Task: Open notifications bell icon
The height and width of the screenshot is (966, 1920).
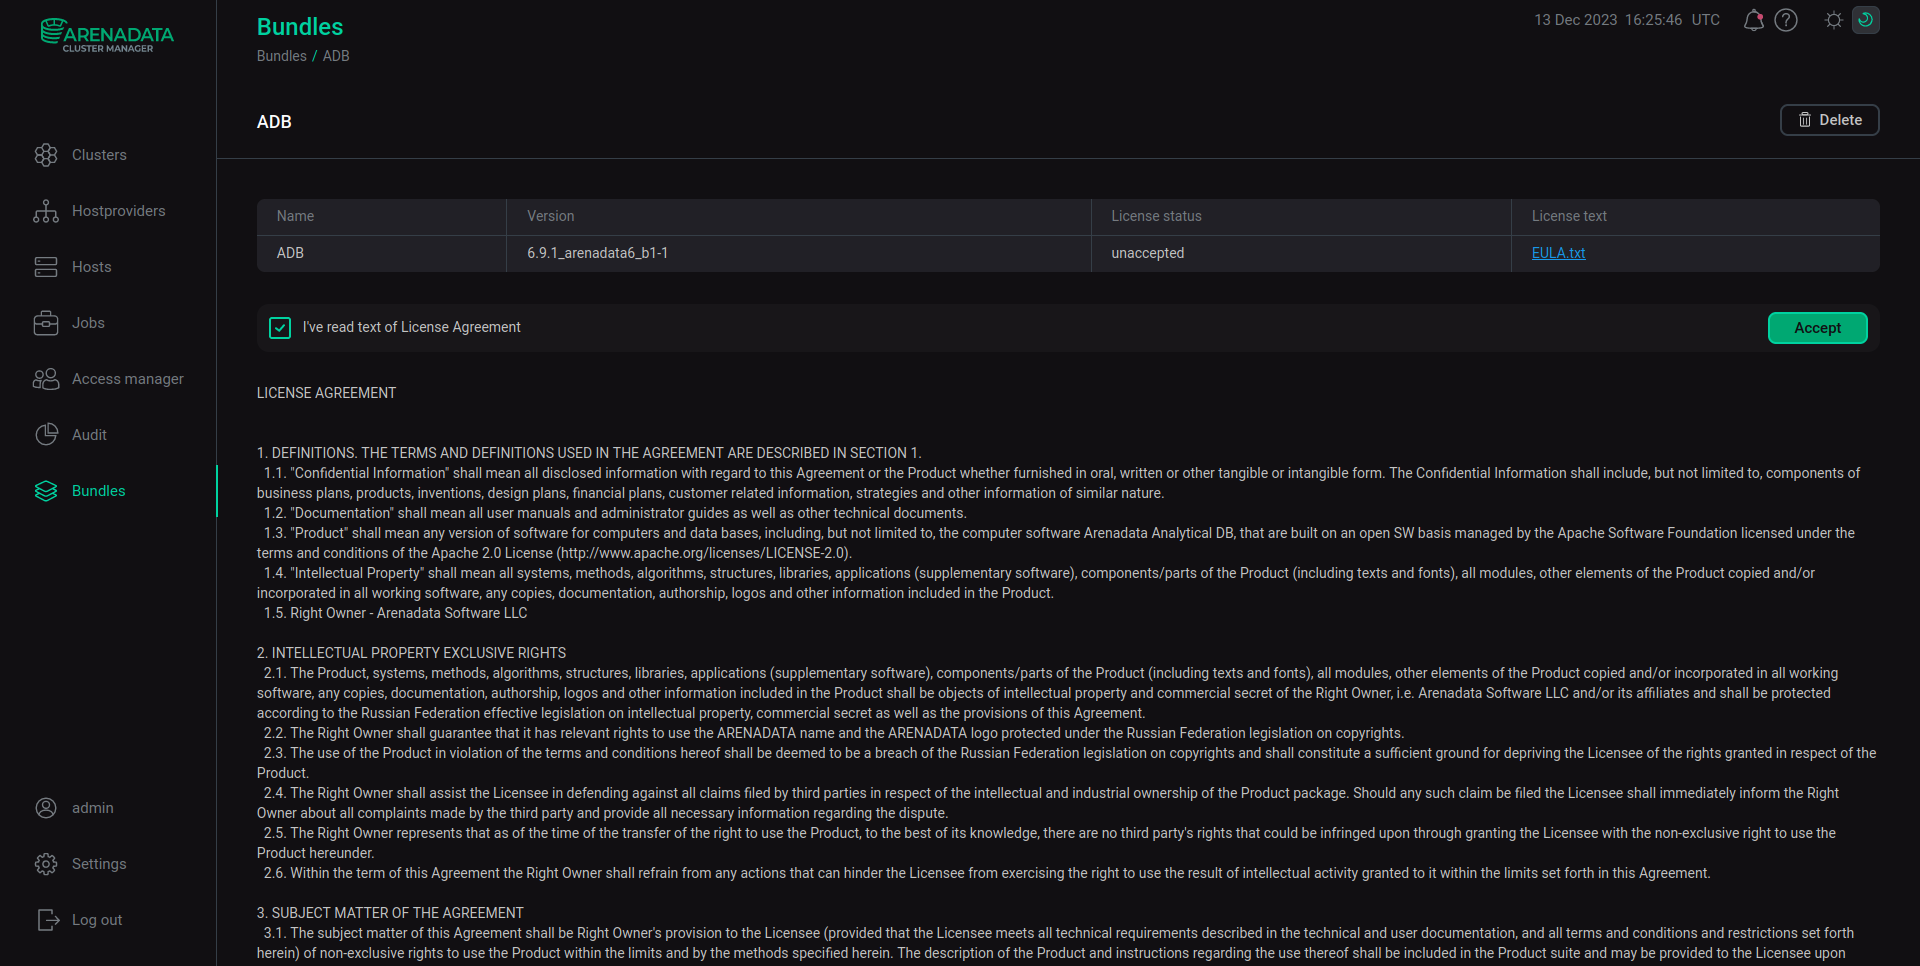Action: click(1754, 20)
